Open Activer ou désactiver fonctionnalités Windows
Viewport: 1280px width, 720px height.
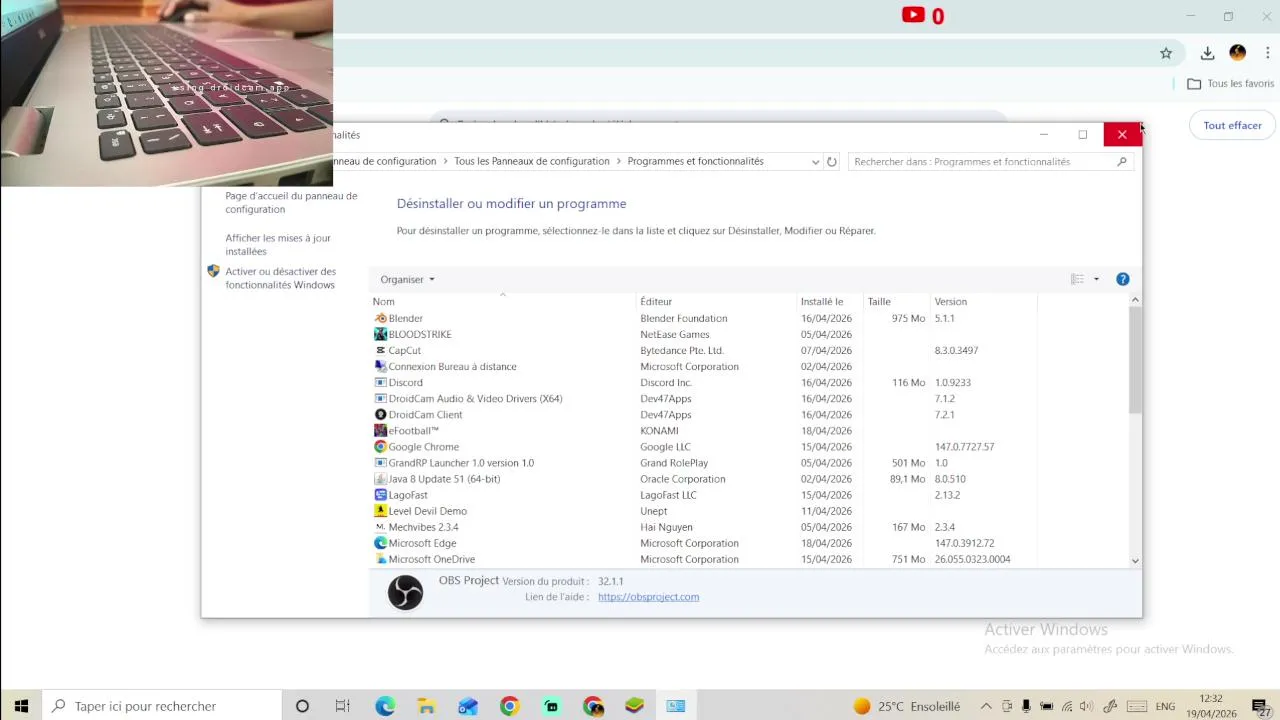click(281, 278)
